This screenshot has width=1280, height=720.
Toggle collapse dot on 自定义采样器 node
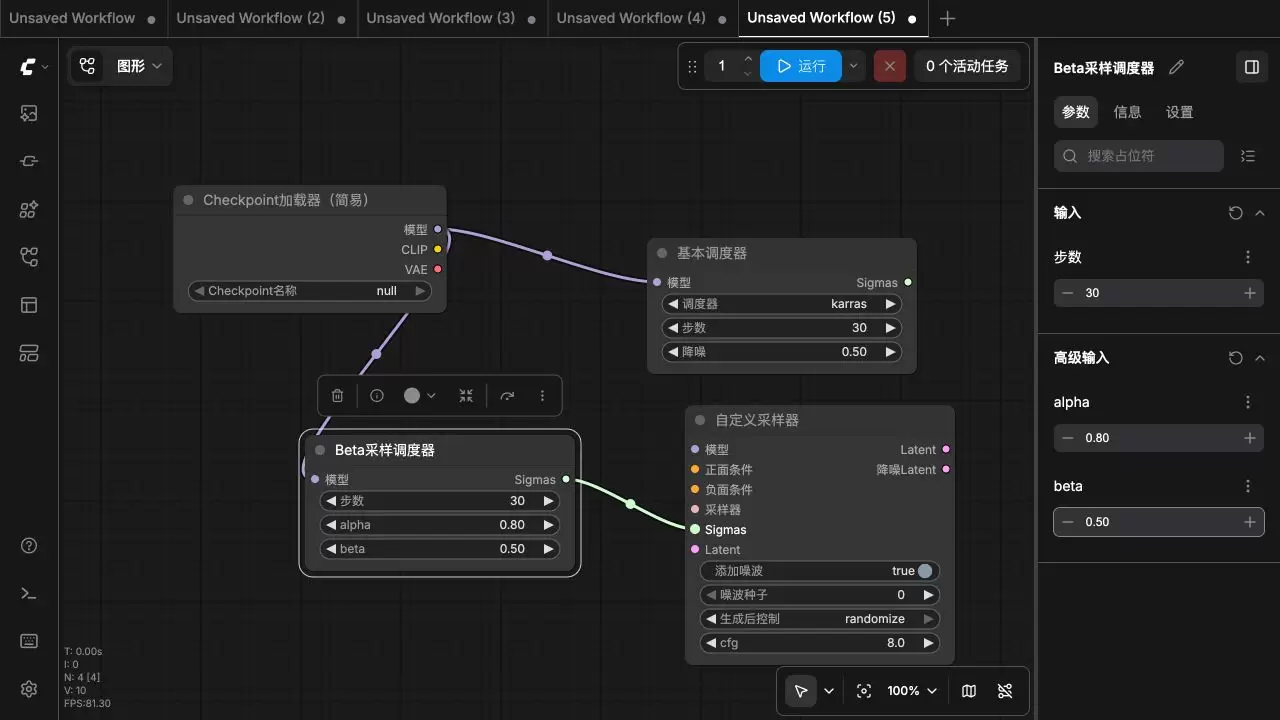[x=700, y=420]
